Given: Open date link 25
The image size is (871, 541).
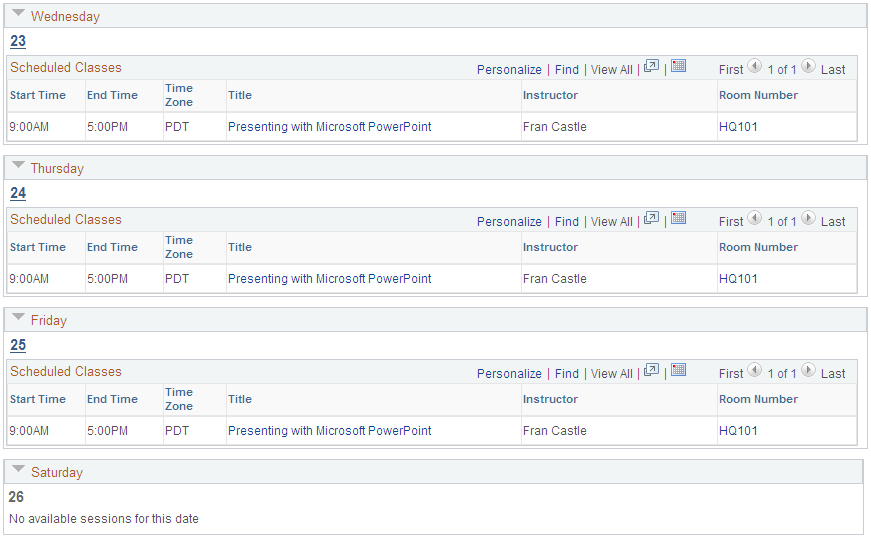Looking at the screenshot, I should coord(18,345).
